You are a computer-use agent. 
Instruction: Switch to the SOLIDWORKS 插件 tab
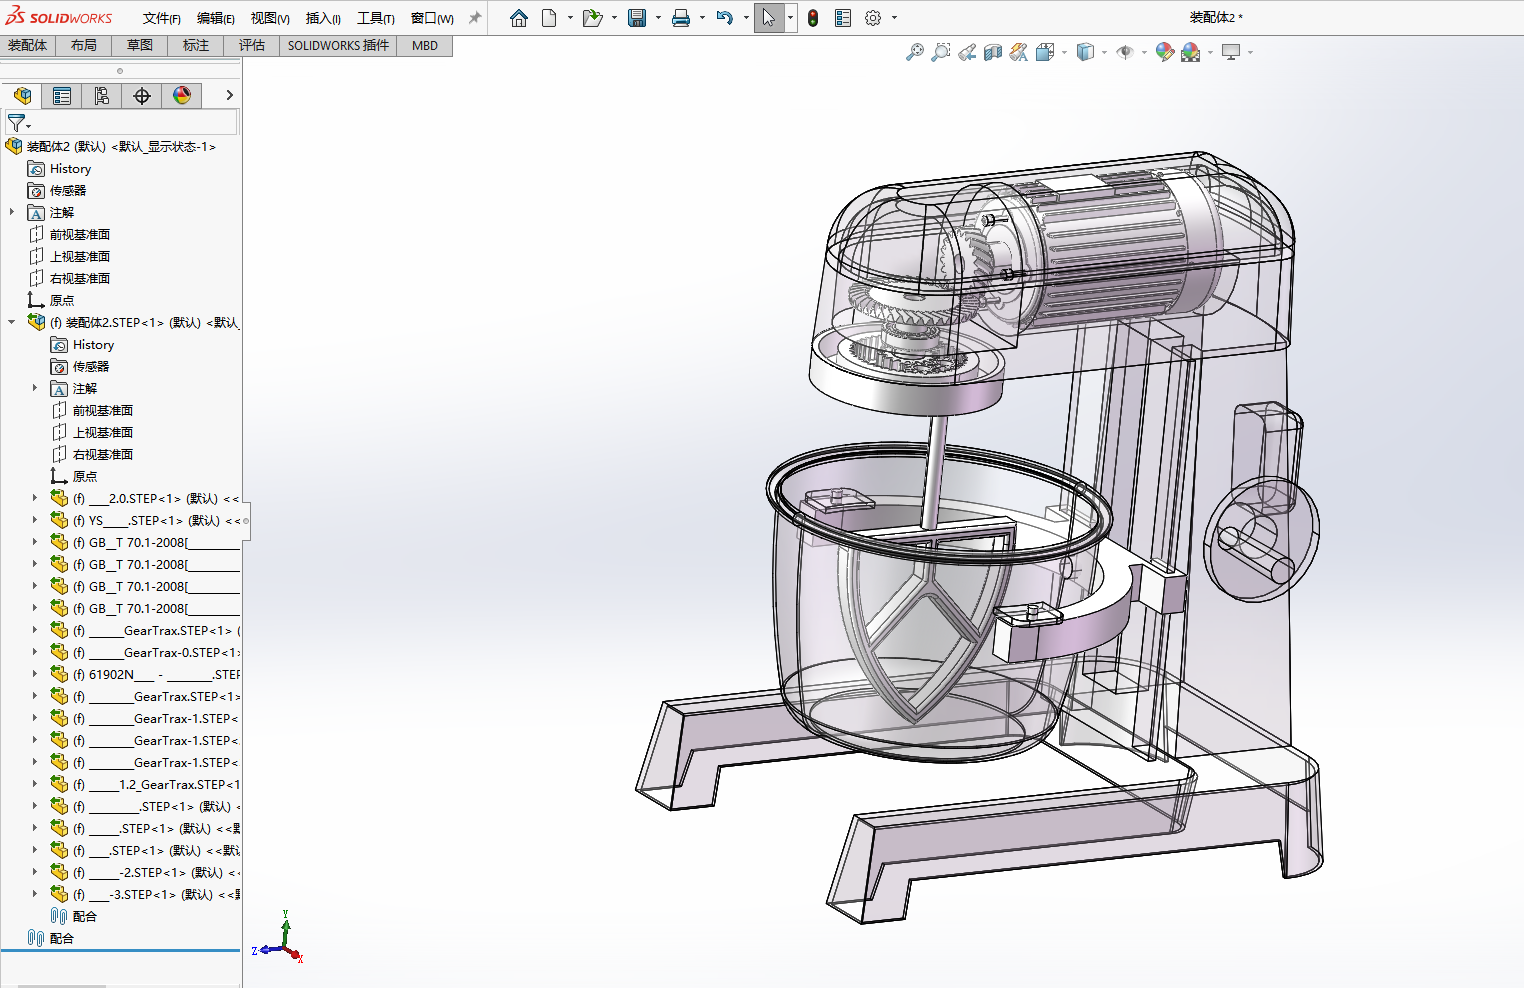tap(338, 45)
